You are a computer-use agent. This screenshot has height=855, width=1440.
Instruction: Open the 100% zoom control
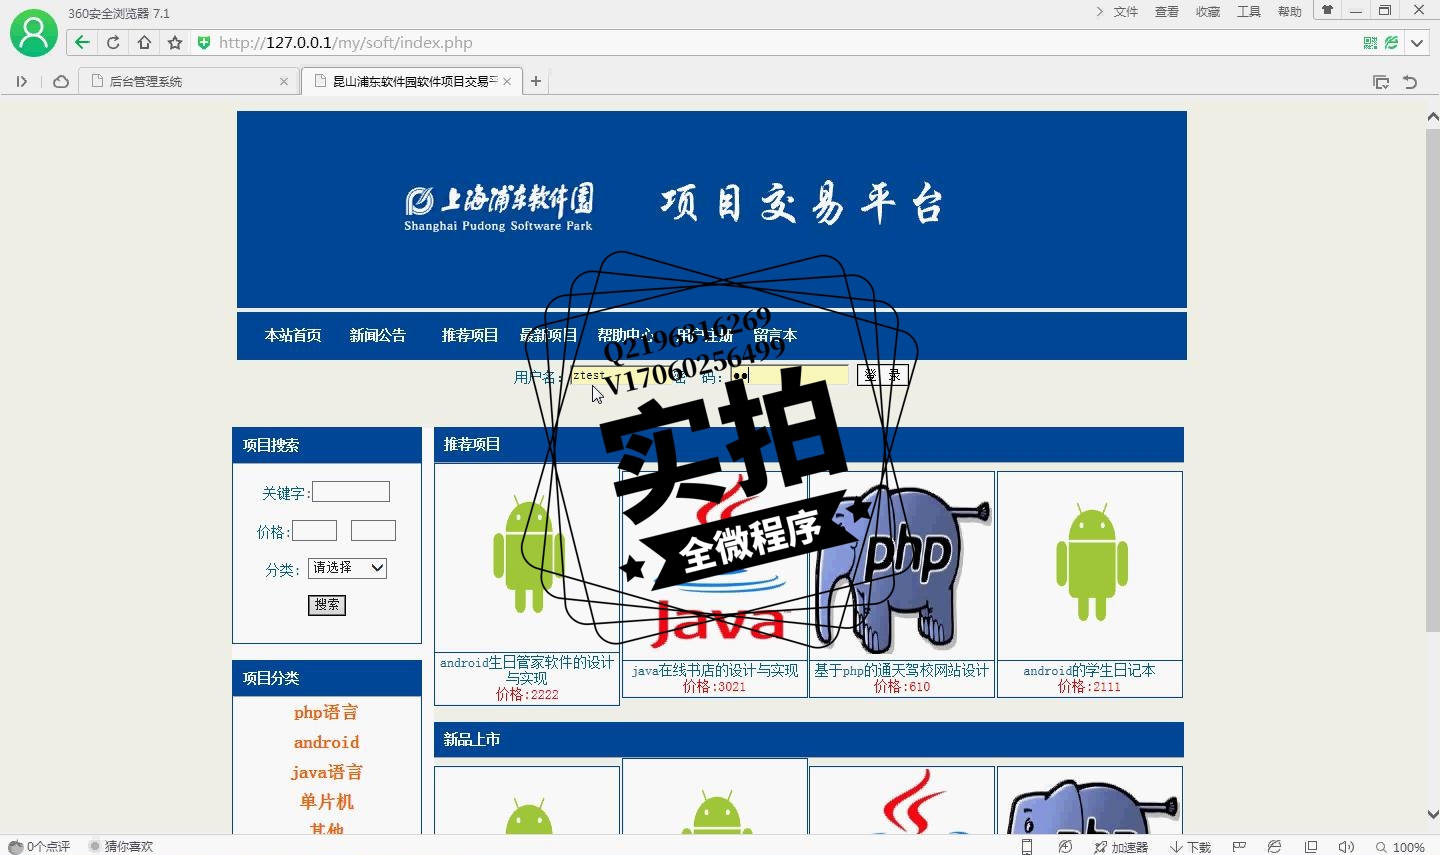pos(1401,846)
